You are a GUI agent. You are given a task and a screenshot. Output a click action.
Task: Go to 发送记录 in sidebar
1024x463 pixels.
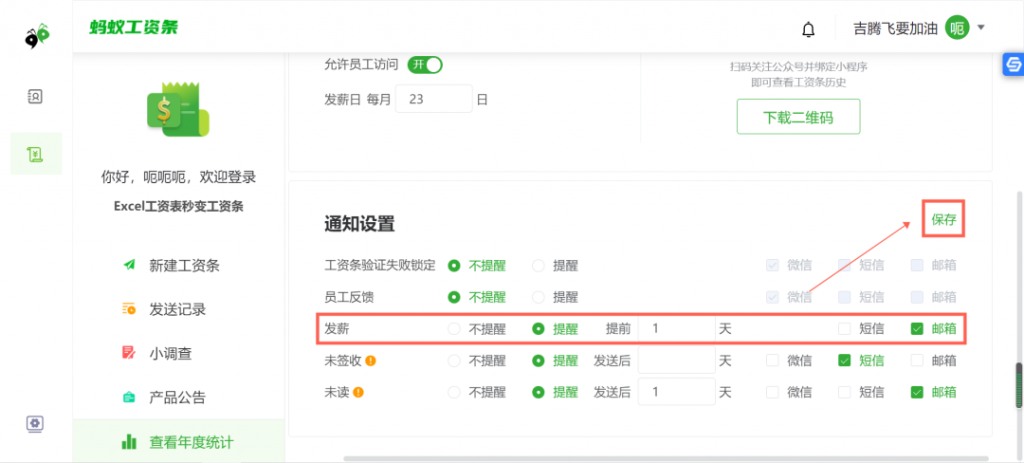pyautogui.click(x=177, y=309)
